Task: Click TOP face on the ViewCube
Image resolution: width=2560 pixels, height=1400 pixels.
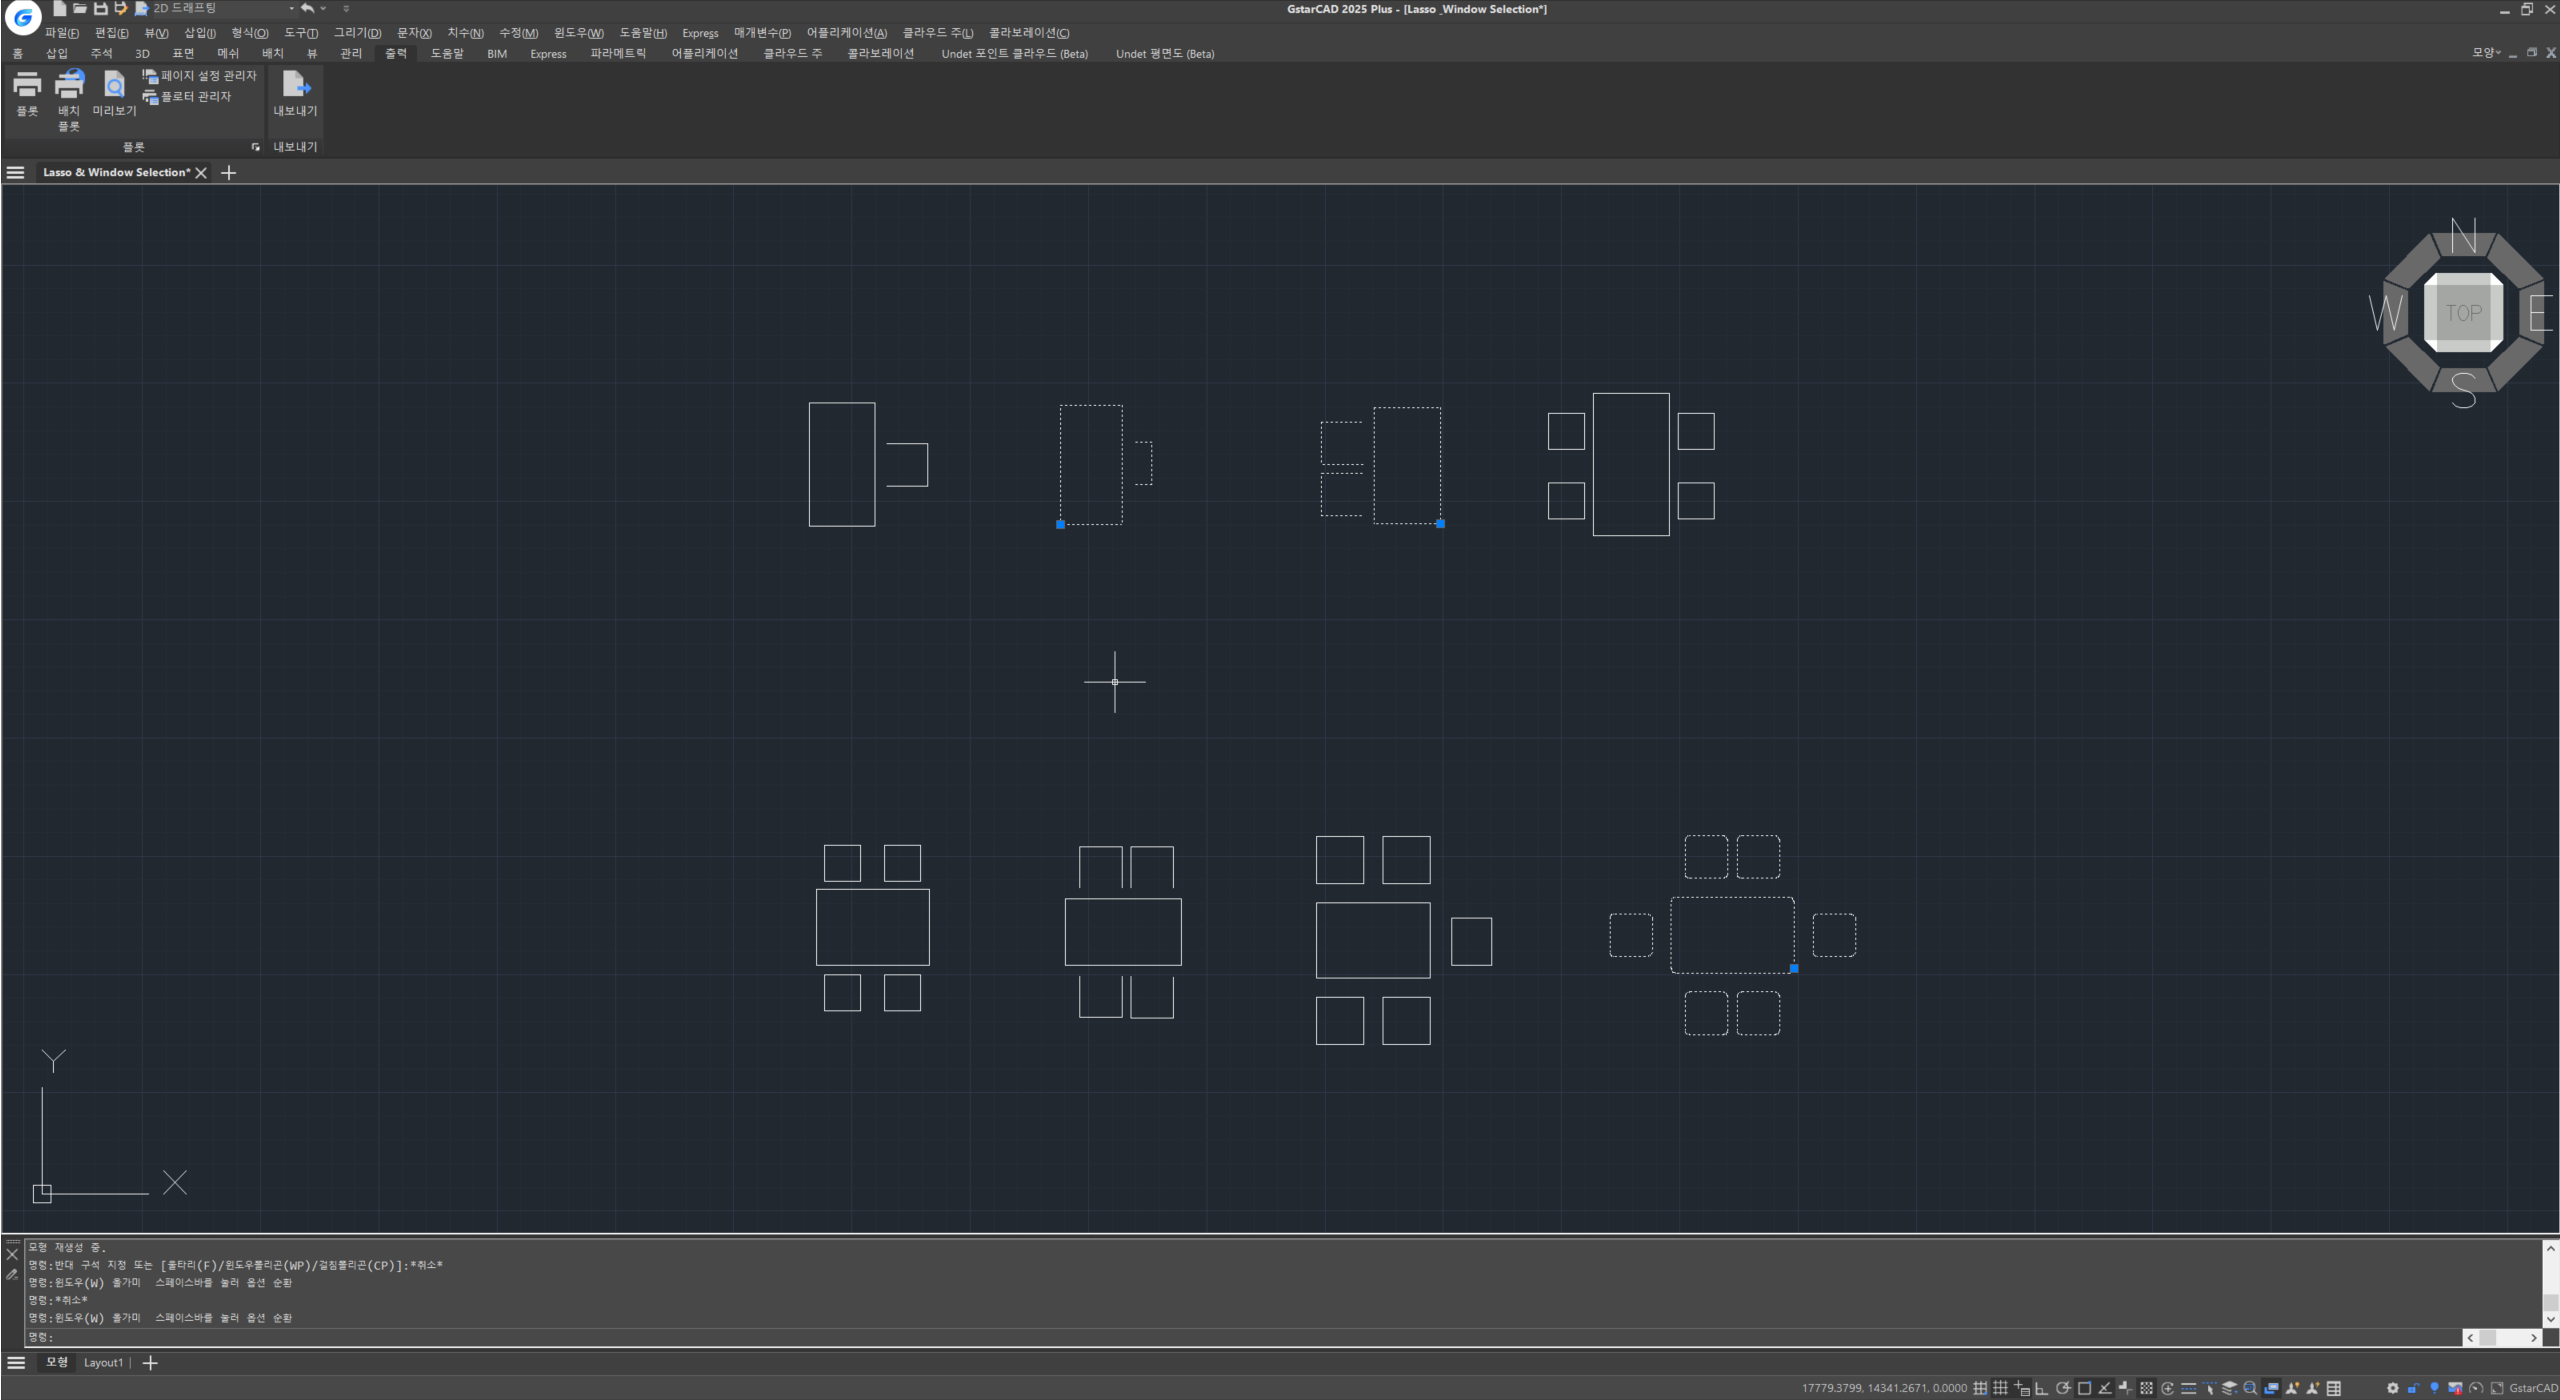Action: point(2463,313)
